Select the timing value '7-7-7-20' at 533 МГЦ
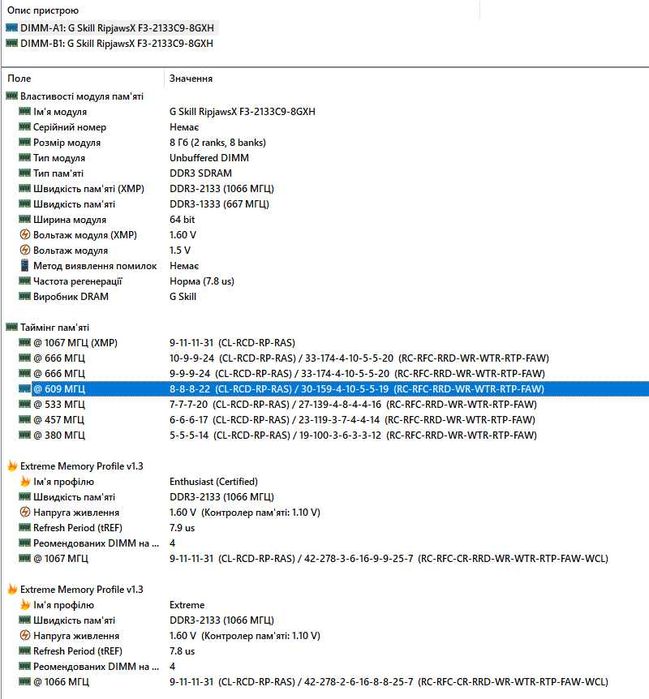This screenshot has width=649, height=699. pyautogui.click(x=189, y=404)
